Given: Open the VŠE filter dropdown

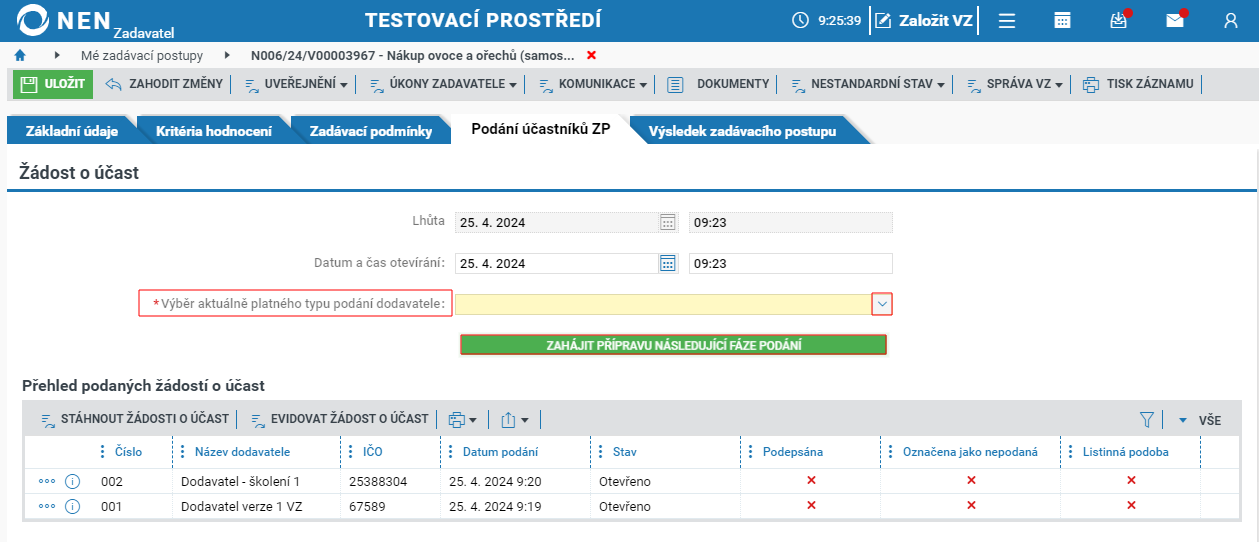Looking at the screenshot, I should [x=1199, y=420].
